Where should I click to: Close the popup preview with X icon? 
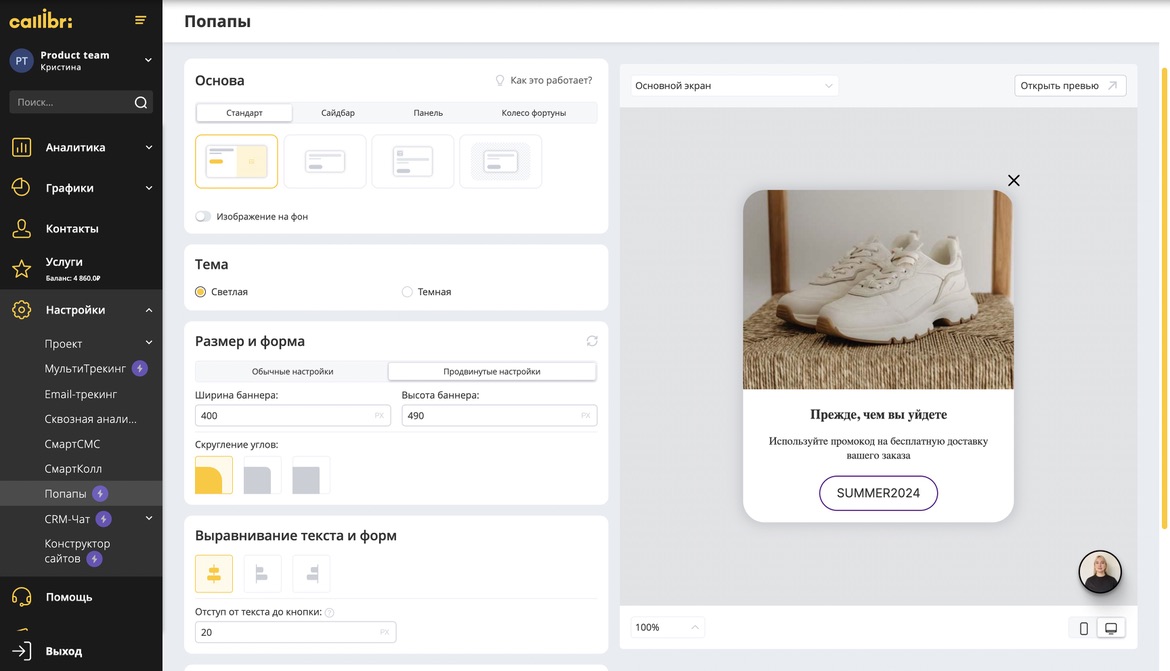[1013, 181]
